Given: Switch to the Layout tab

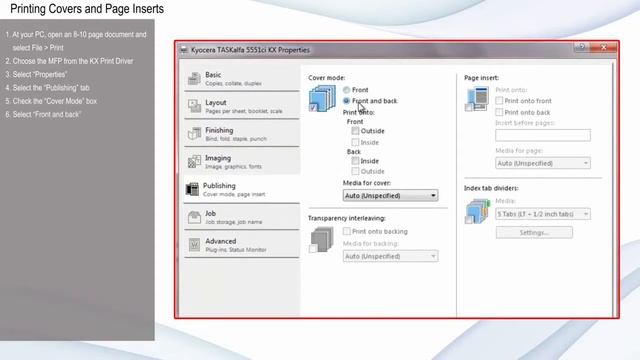Looking at the screenshot, I should [242, 106].
